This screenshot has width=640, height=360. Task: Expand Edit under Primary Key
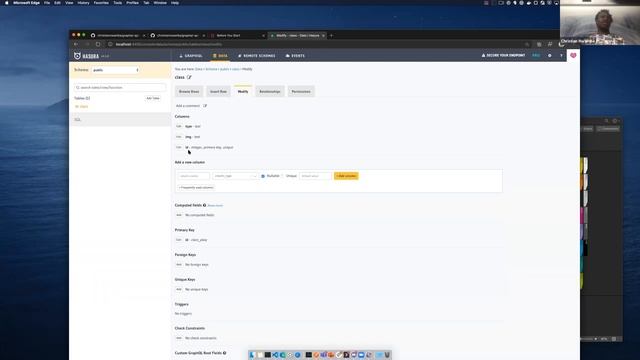coord(179,240)
